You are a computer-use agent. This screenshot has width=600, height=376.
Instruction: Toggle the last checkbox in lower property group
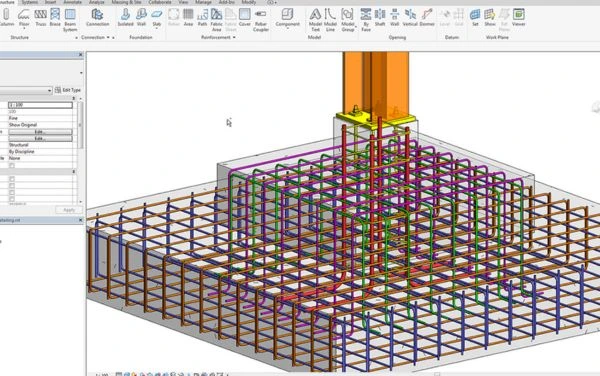pyautogui.click(x=12, y=199)
